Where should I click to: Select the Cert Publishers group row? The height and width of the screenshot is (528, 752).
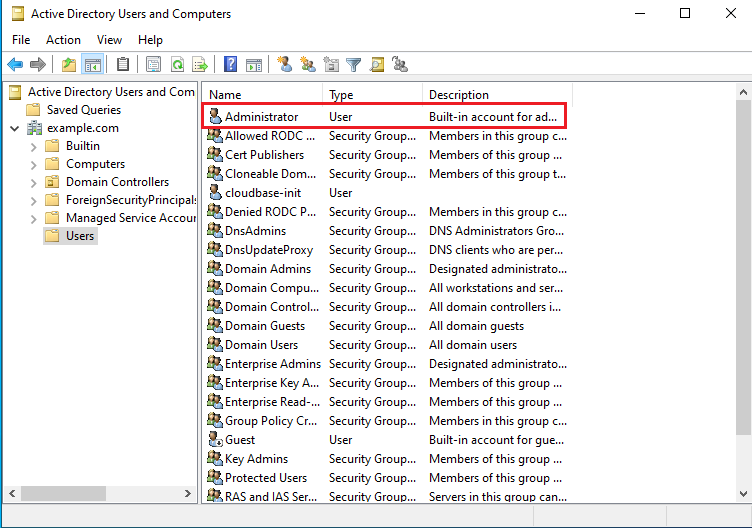(387, 154)
